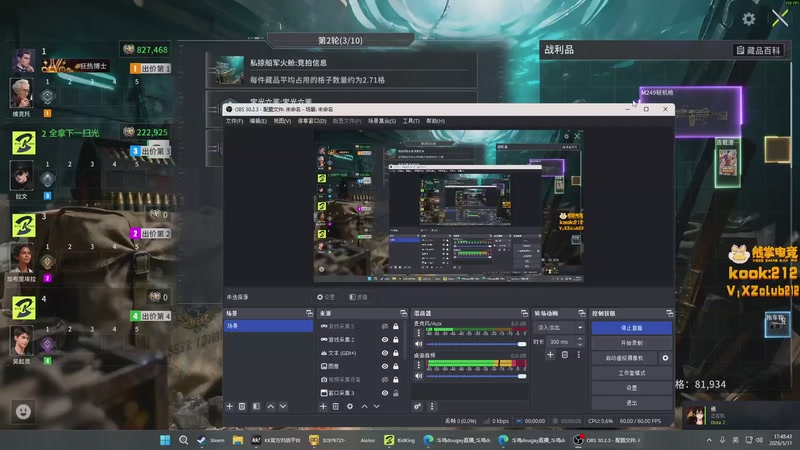Open virtual camera settings gear icon
This screenshot has height=450, width=800.
click(x=665, y=358)
